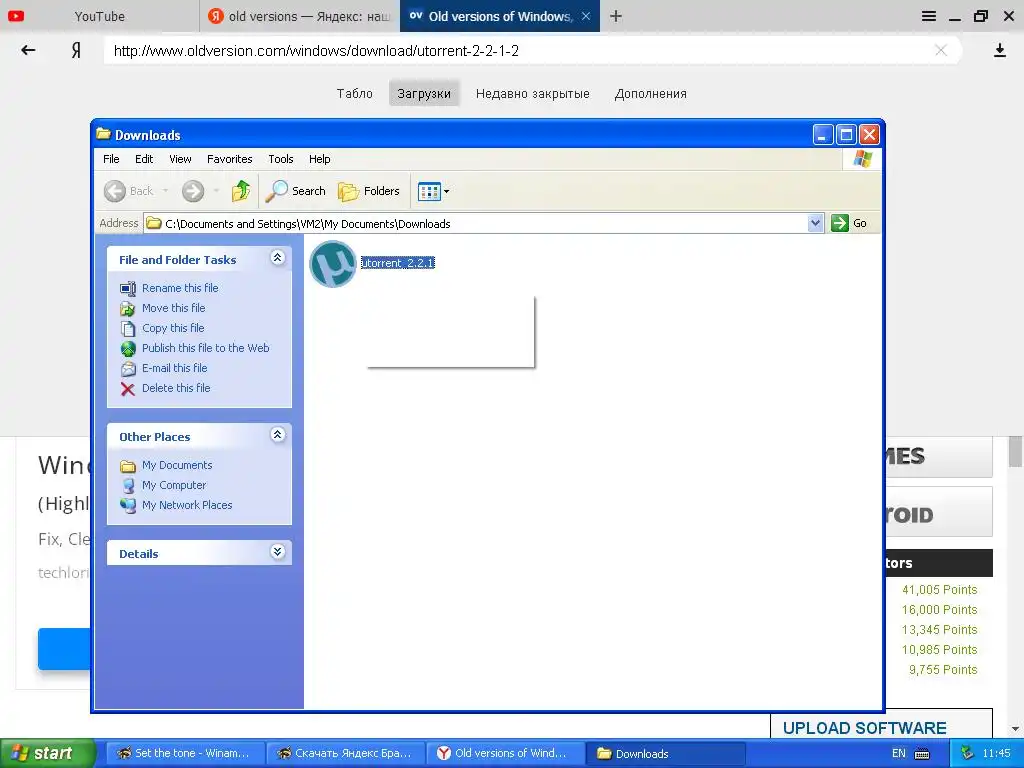The width and height of the screenshot is (1024, 768).
Task: Open the Tools menu
Action: tap(281, 159)
